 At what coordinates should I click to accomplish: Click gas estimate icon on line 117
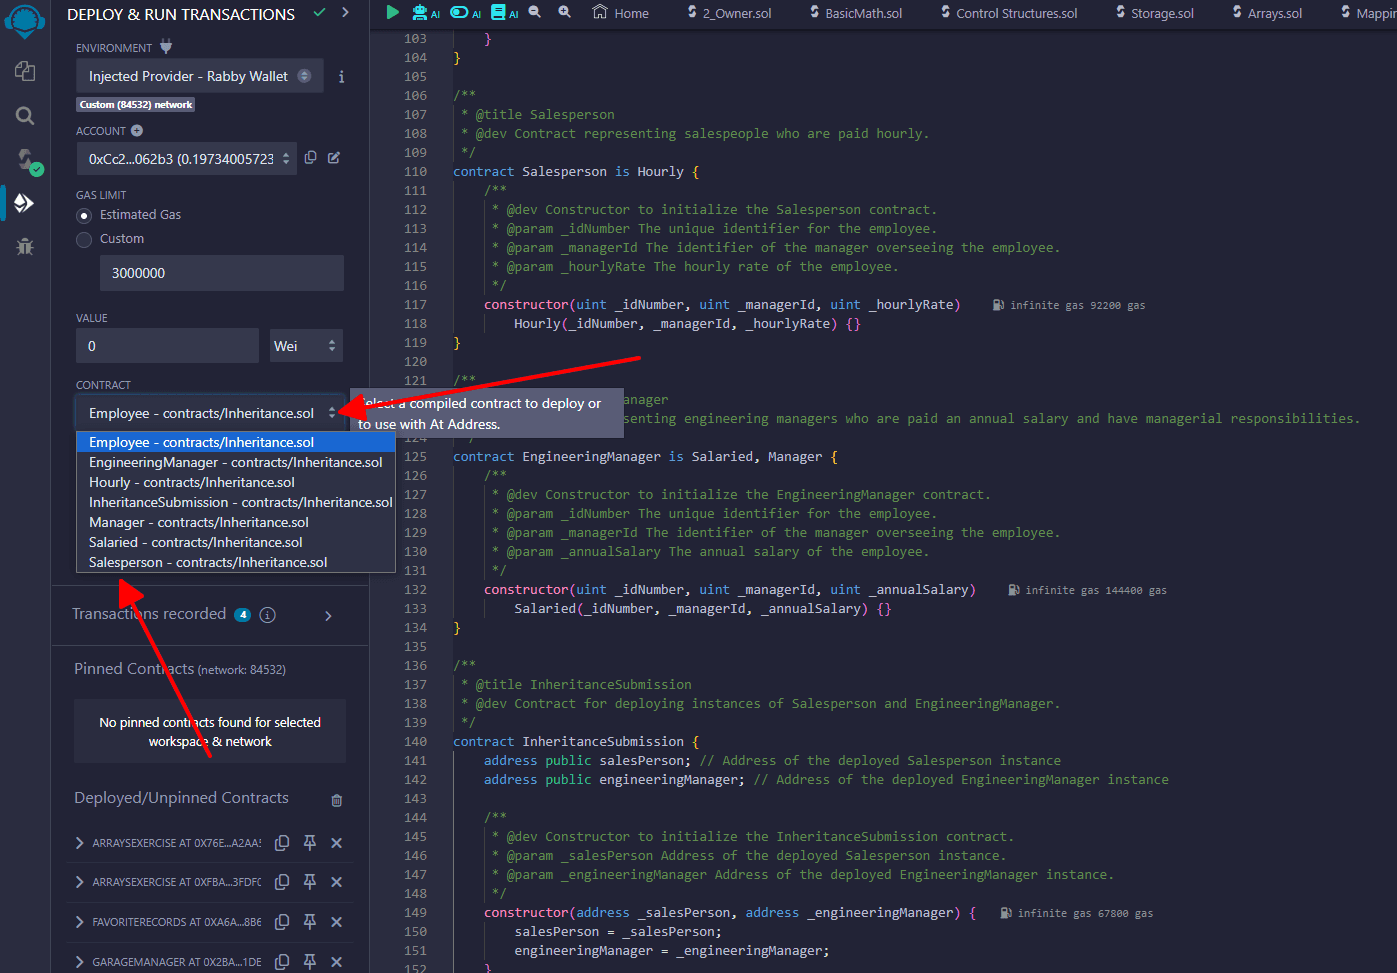pyautogui.click(x=998, y=305)
